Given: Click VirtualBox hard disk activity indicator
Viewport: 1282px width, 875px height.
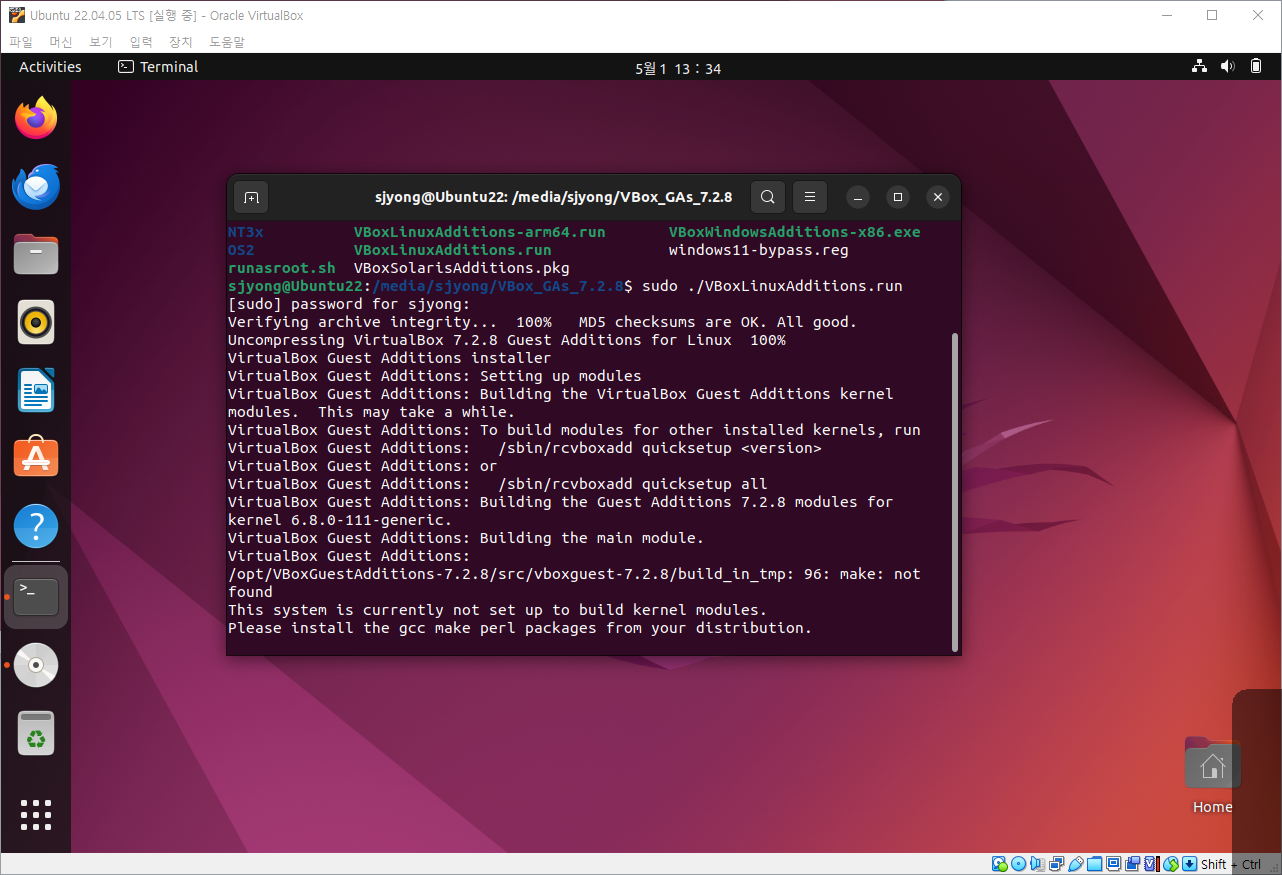Looking at the screenshot, I should (x=999, y=864).
